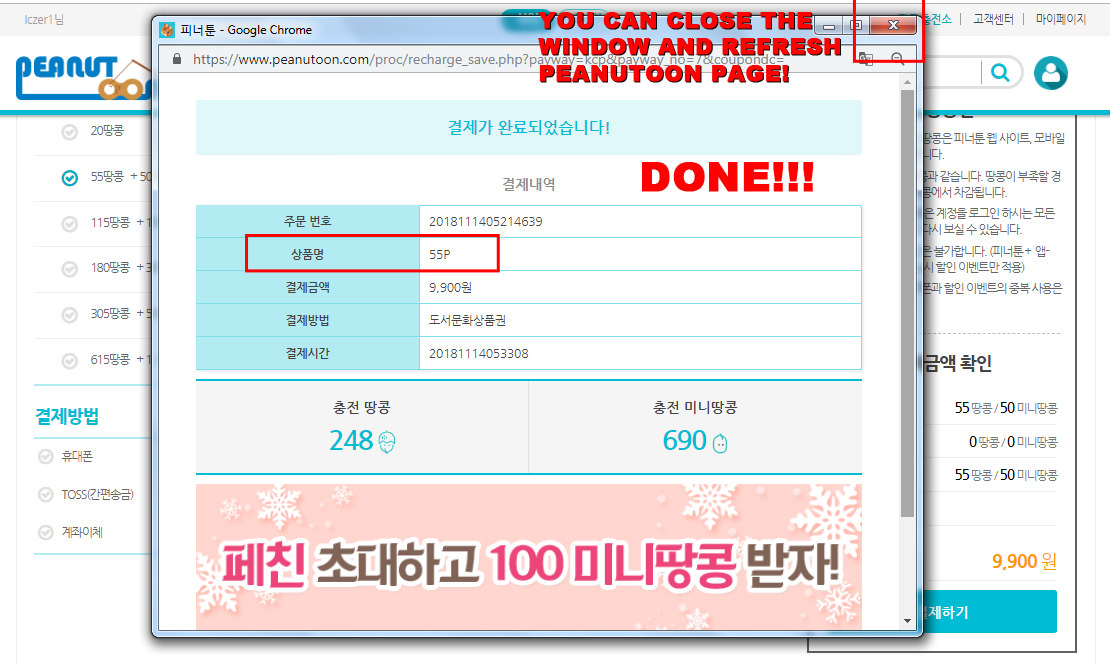Open the 마이페이지 link in top navigation
This screenshot has height=665, width=1110.
click(1060, 19)
